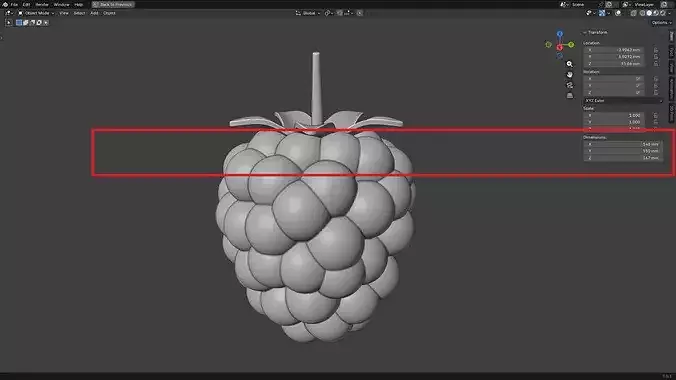Open the viewport Select menu

tap(79, 13)
